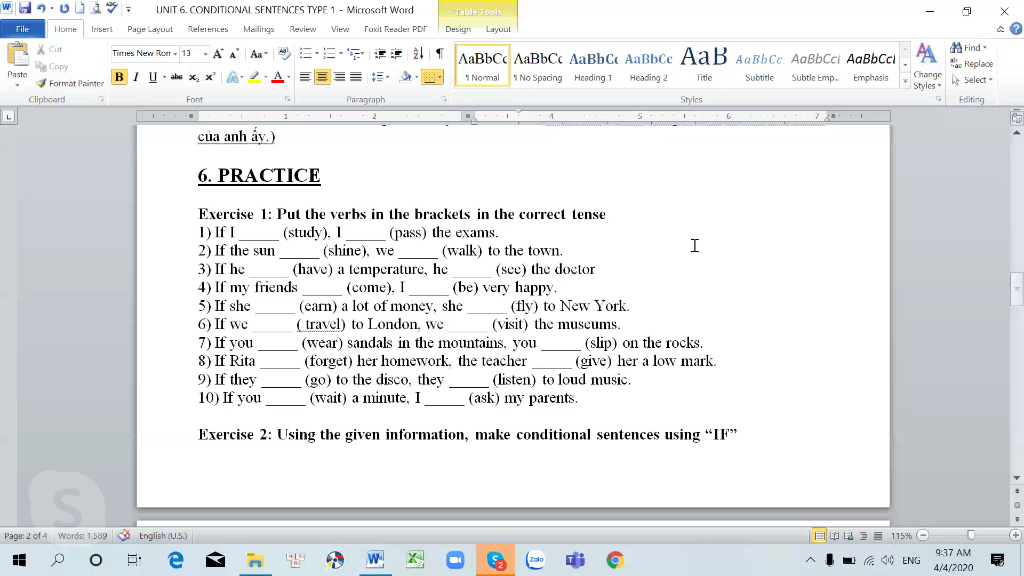Set Align Text Right
Viewport: 1024px width, 576px height.
click(x=339, y=77)
